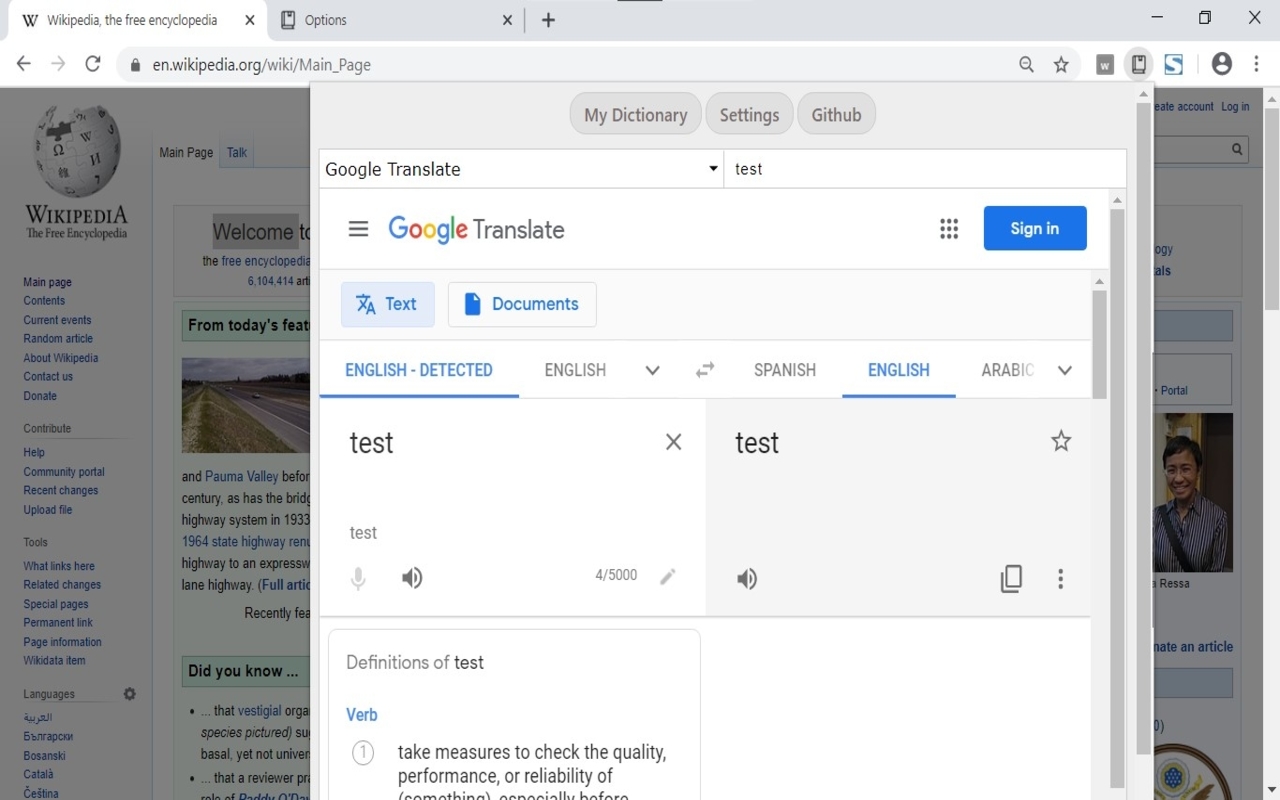
Task: Click the blue S extension icon
Action: pyautogui.click(x=1174, y=65)
